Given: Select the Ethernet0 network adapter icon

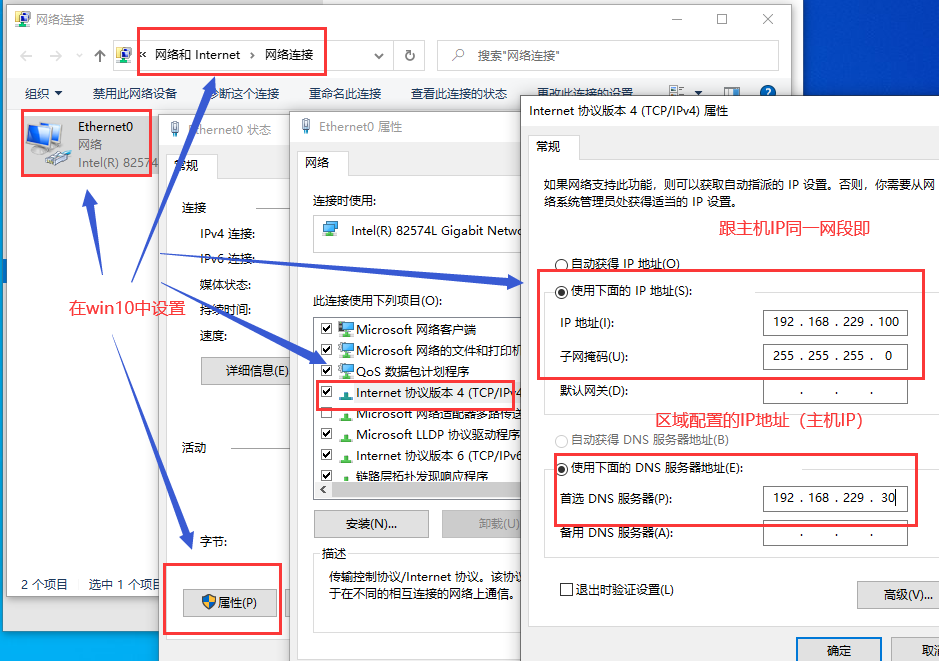Looking at the screenshot, I should (46, 142).
